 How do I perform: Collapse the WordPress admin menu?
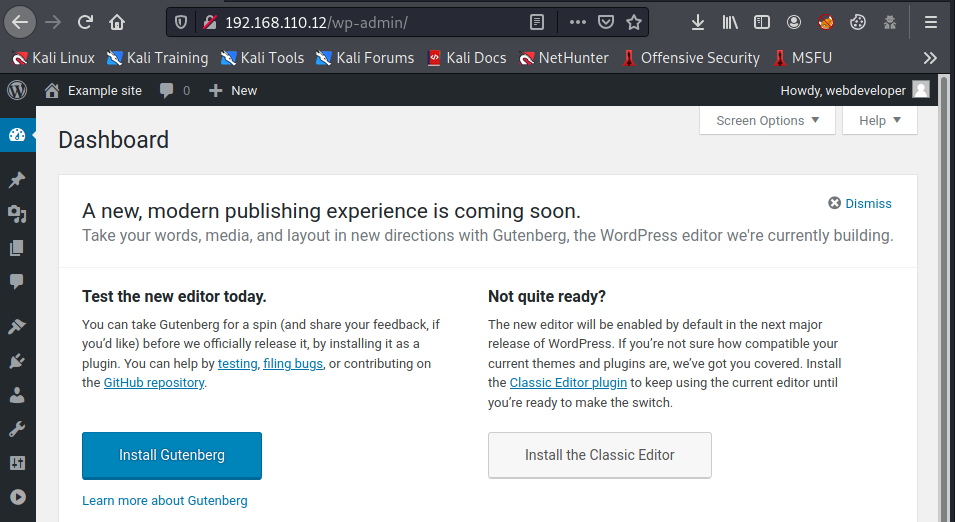(x=17, y=497)
